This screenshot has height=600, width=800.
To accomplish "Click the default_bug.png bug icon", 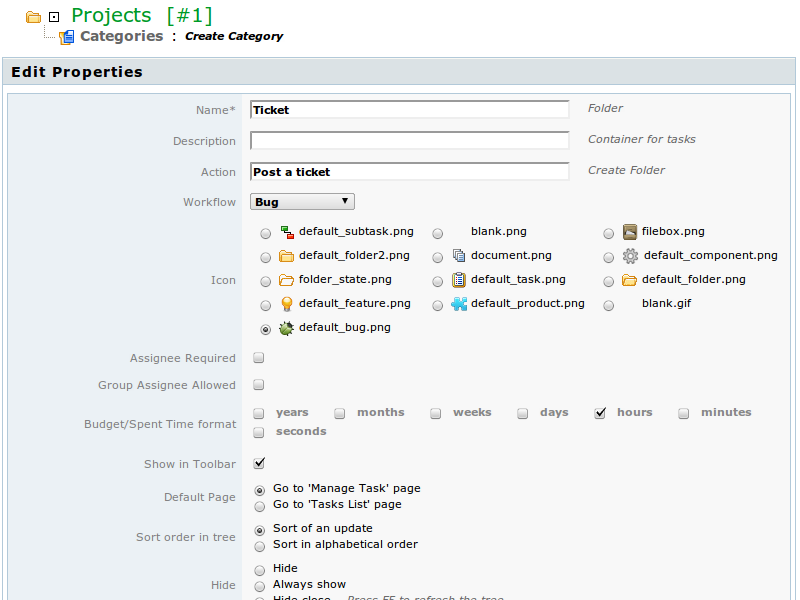I will point(286,328).
